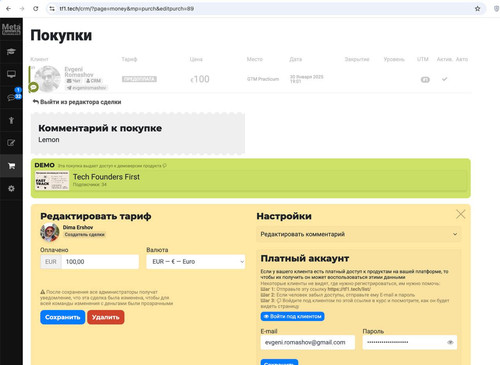
Task: Click Evgeni Romashov avatar photo
Action: click(x=47, y=79)
